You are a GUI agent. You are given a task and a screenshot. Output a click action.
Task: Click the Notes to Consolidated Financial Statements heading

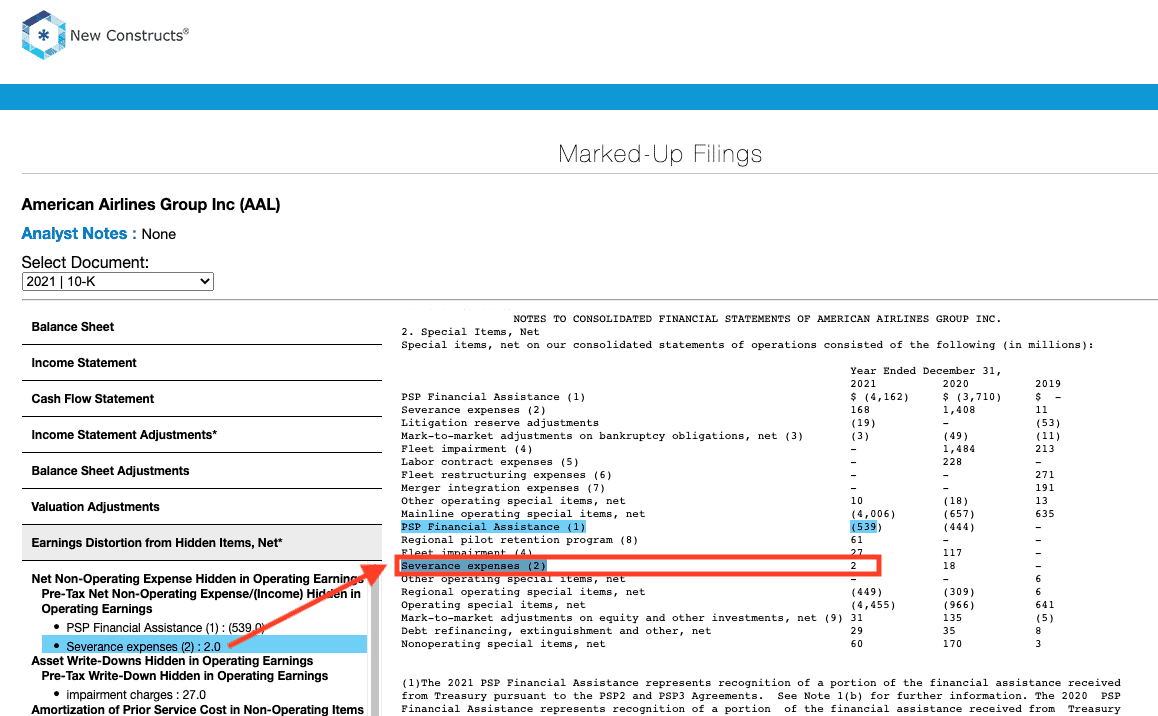[757, 319]
